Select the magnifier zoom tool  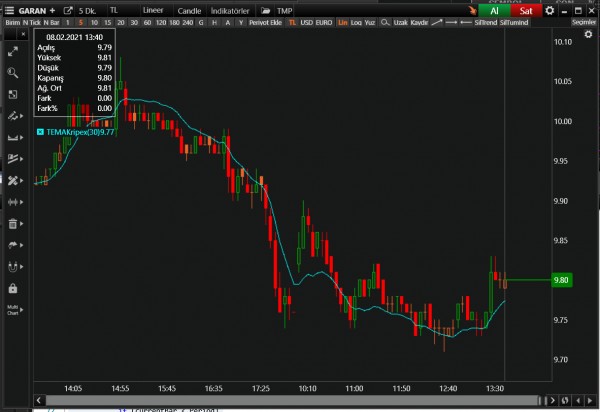(14, 73)
